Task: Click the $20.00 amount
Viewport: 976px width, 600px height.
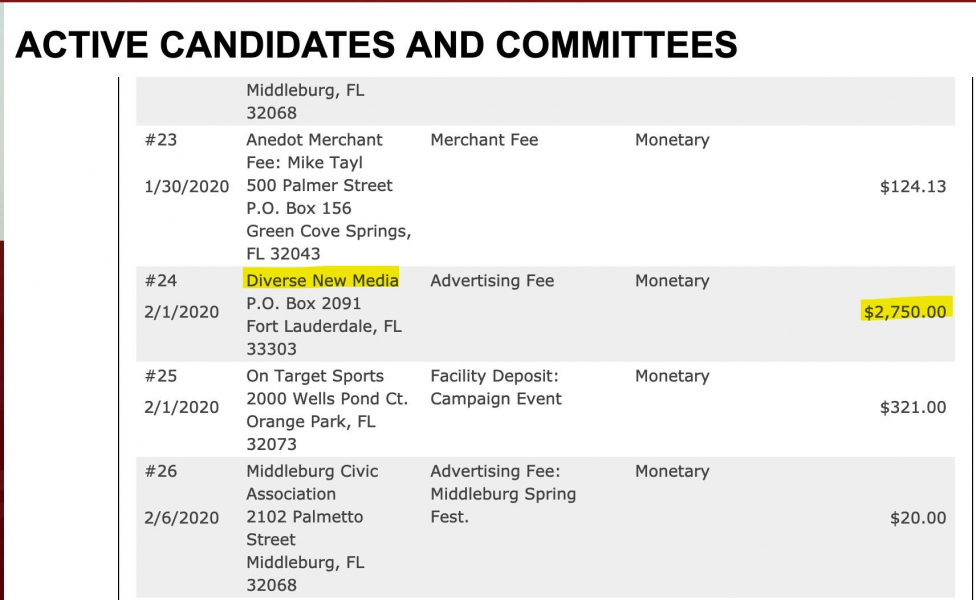Action: tap(917, 518)
